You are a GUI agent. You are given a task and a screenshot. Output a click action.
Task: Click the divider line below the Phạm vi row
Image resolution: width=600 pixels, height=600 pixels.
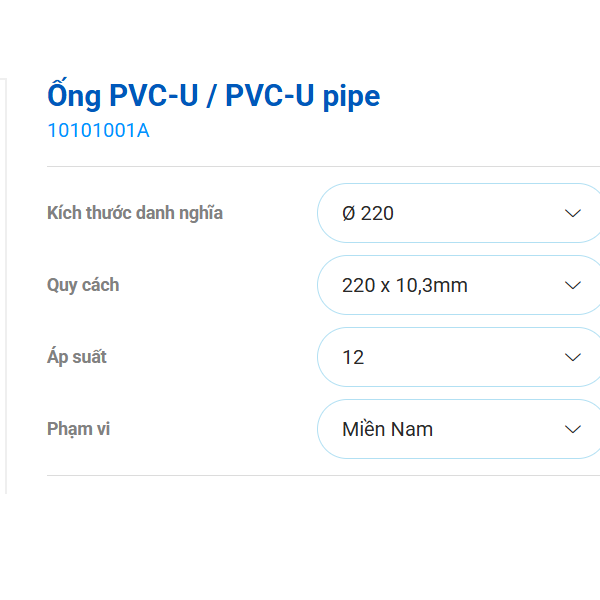[320, 476]
